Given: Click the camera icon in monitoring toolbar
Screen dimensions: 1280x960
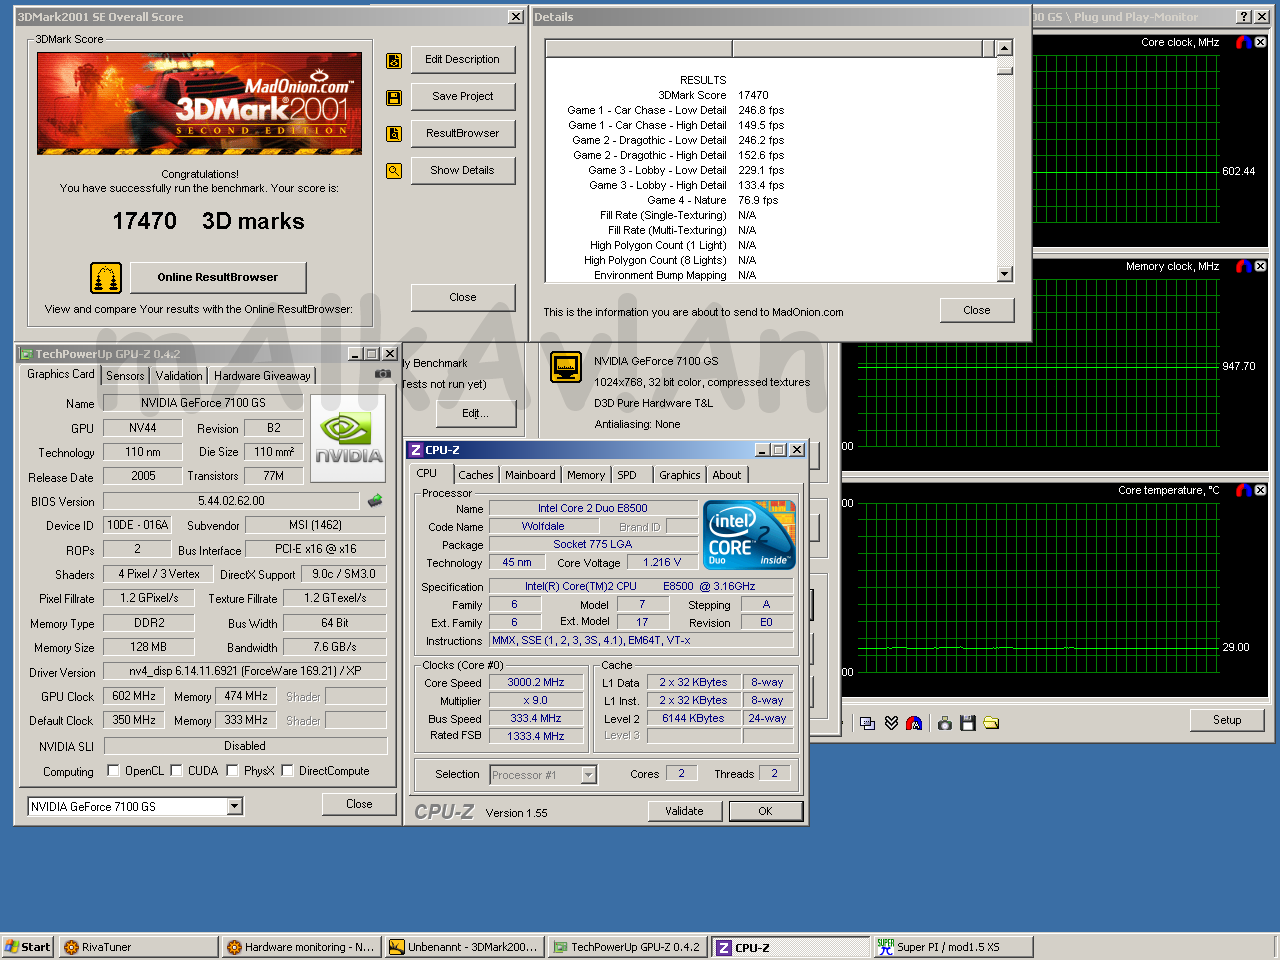Looking at the screenshot, I should click(x=944, y=723).
